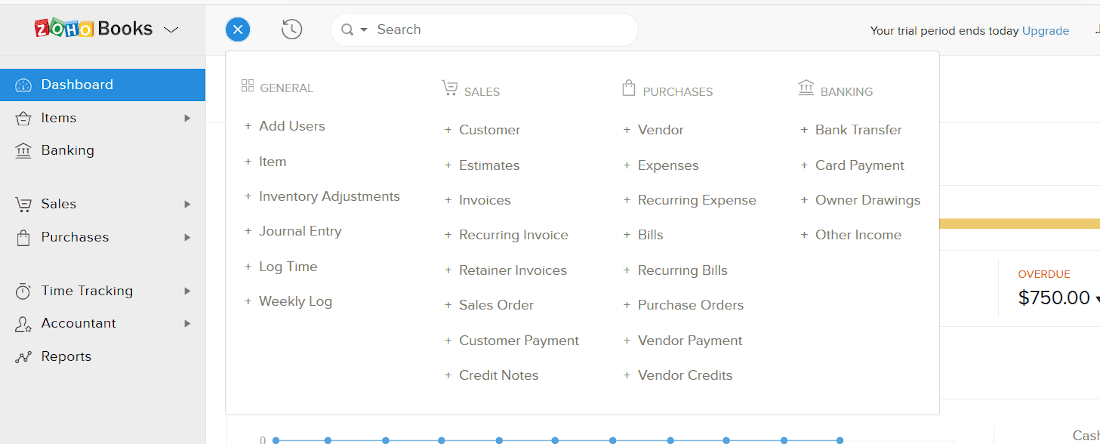Click the Items basket icon in sidebar

pyautogui.click(x=23, y=118)
